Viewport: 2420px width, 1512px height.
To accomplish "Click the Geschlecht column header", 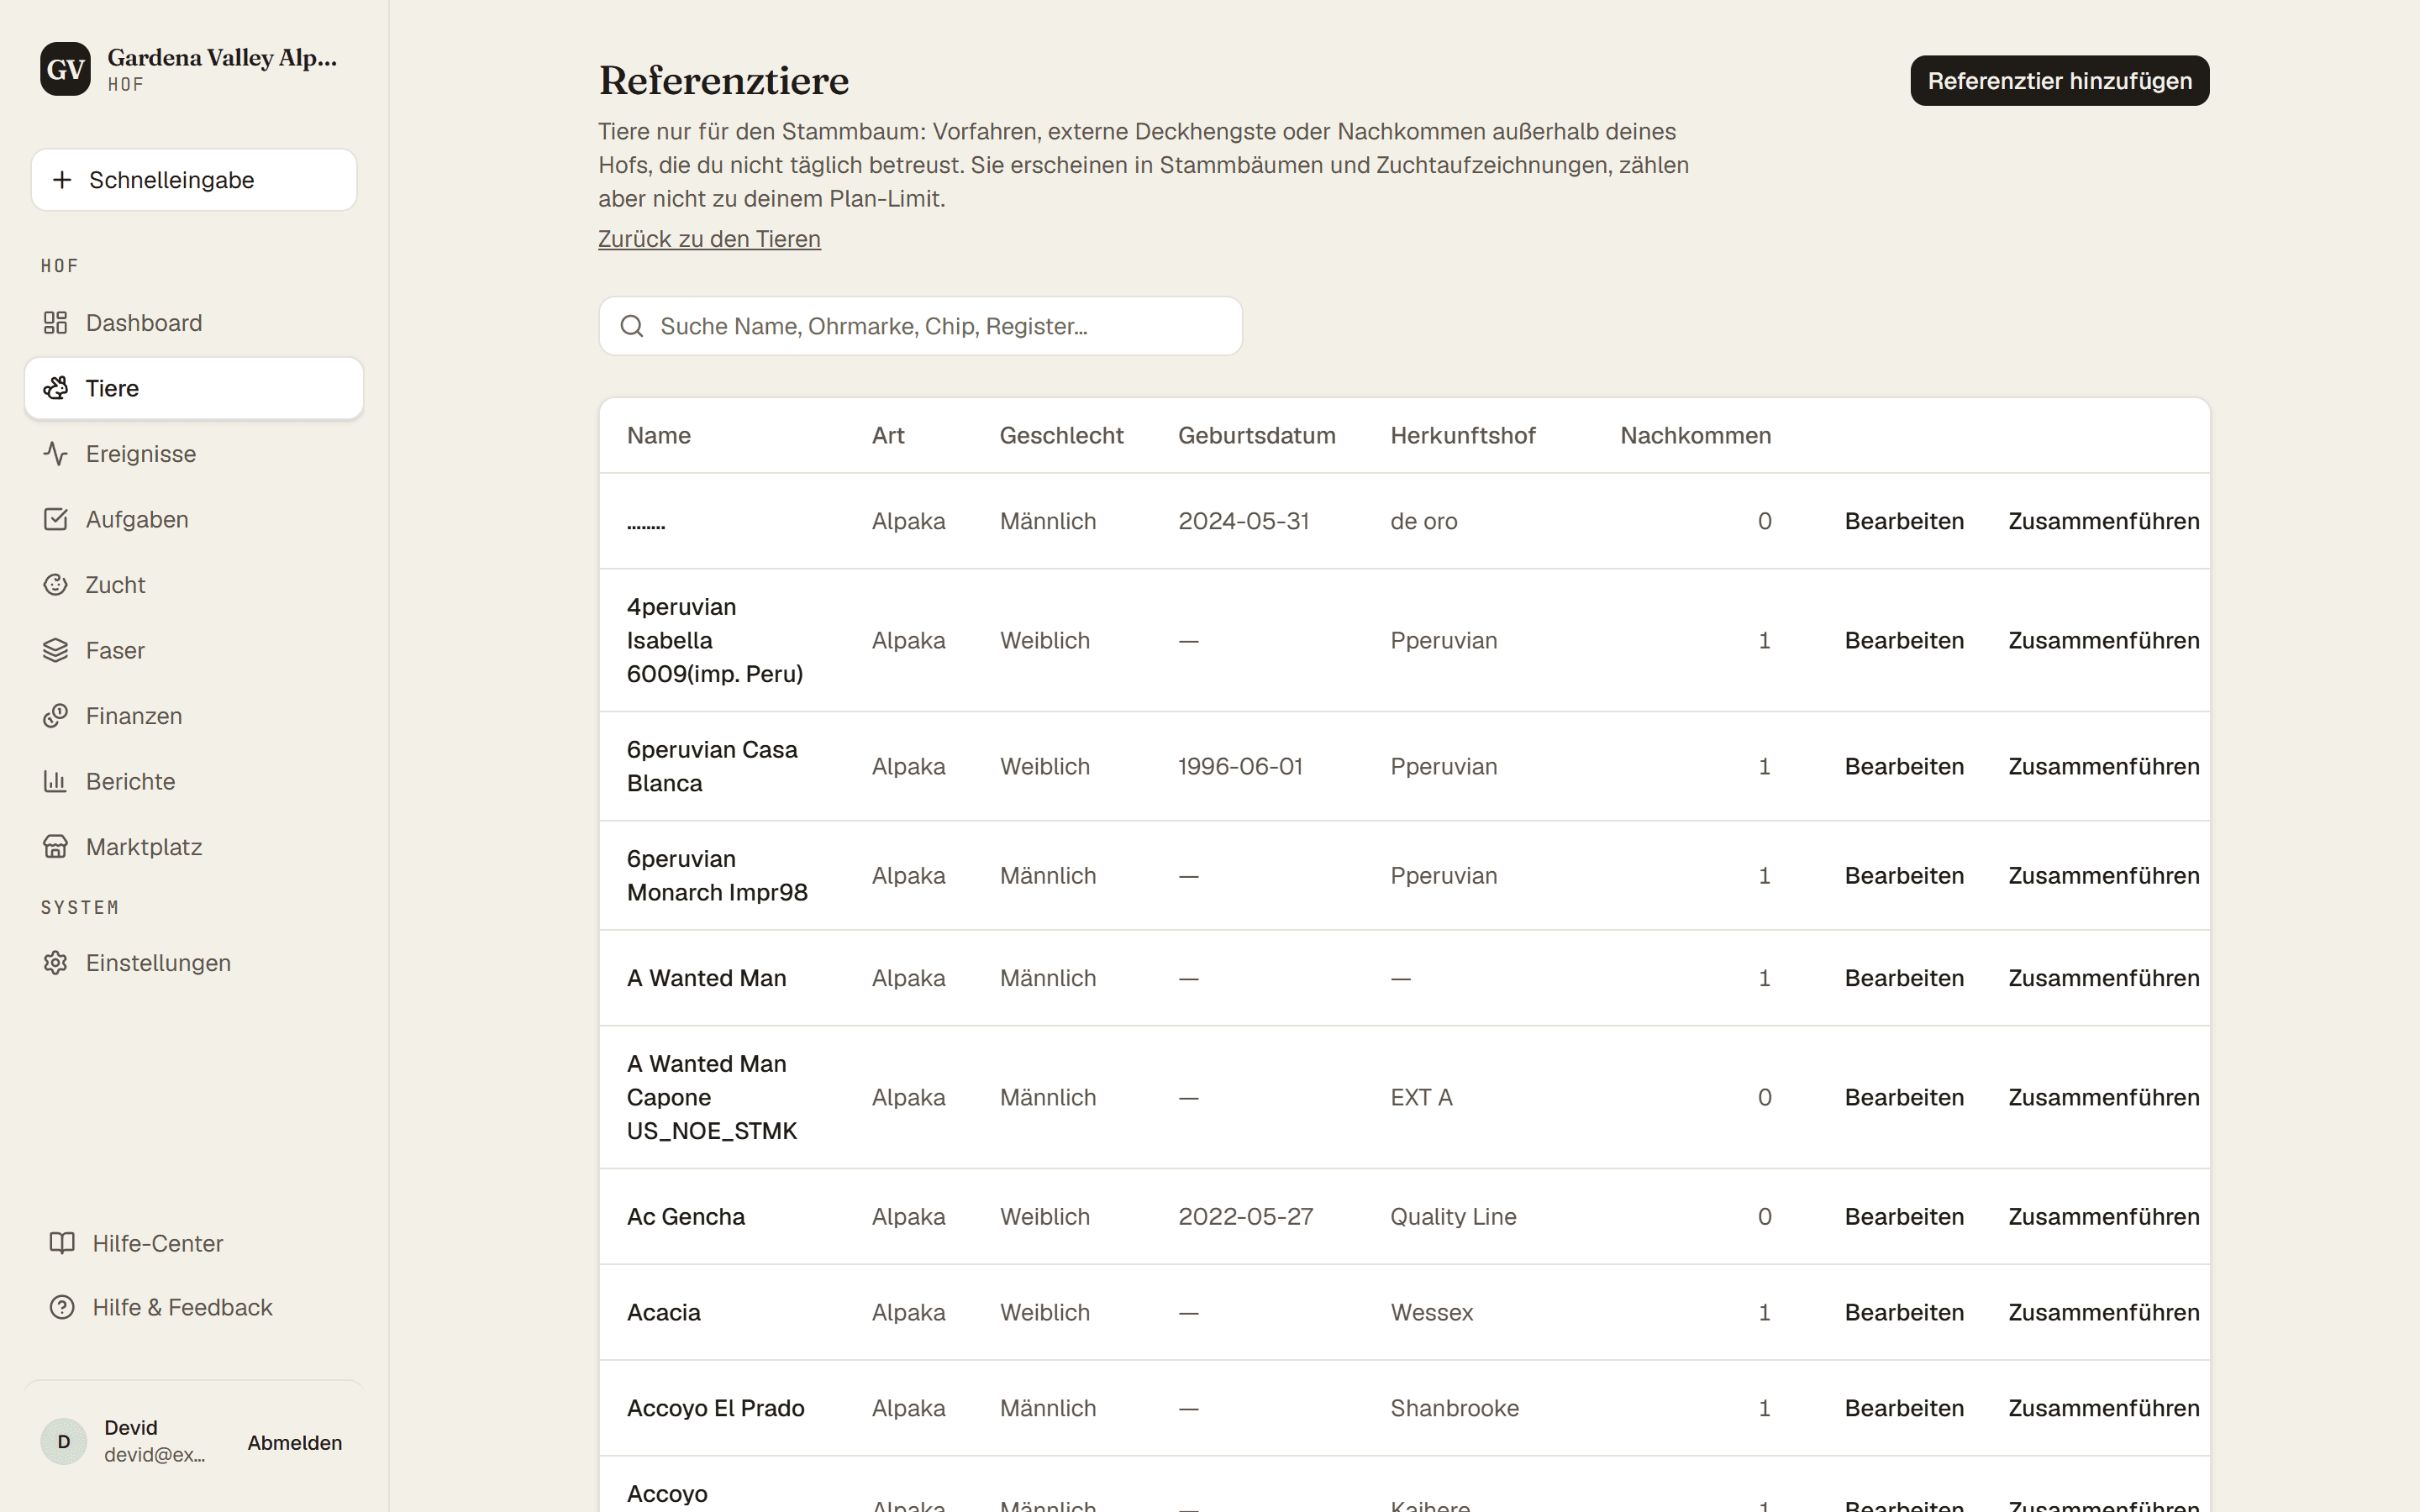I will [x=1062, y=435].
